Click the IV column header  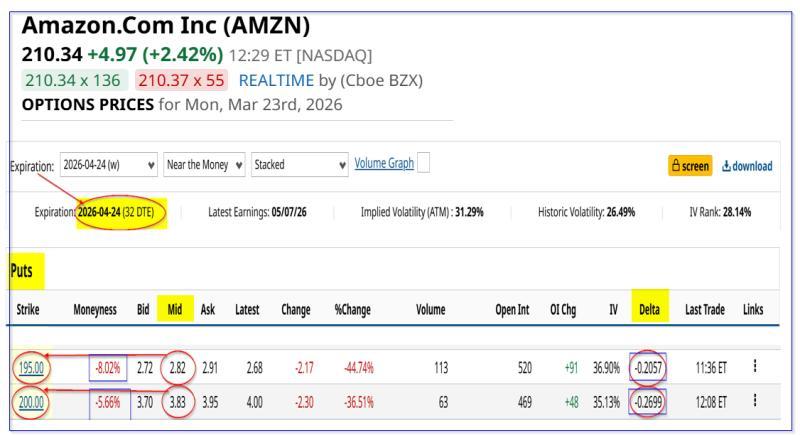(x=612, y=310)
